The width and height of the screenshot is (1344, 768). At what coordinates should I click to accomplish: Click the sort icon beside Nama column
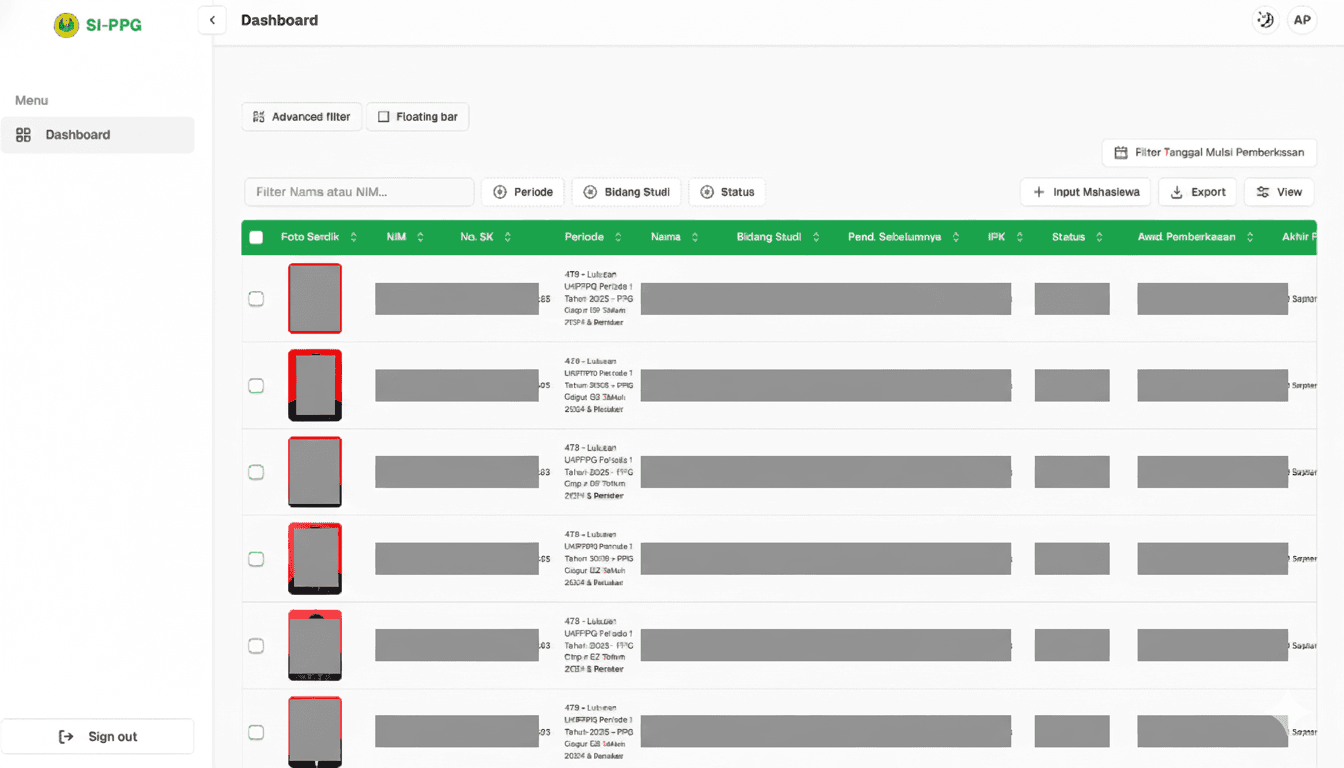[x=695, y=237]
